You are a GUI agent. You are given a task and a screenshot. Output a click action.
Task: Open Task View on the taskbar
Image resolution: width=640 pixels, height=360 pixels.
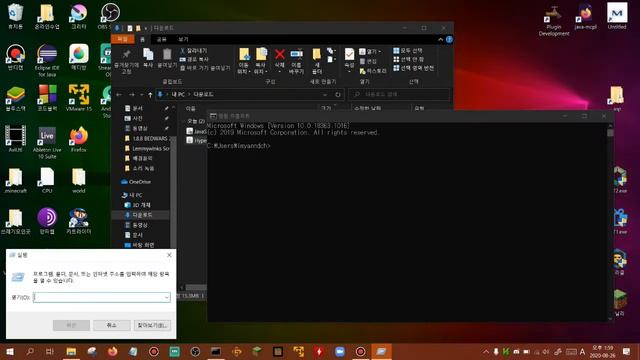click(50, 351)
